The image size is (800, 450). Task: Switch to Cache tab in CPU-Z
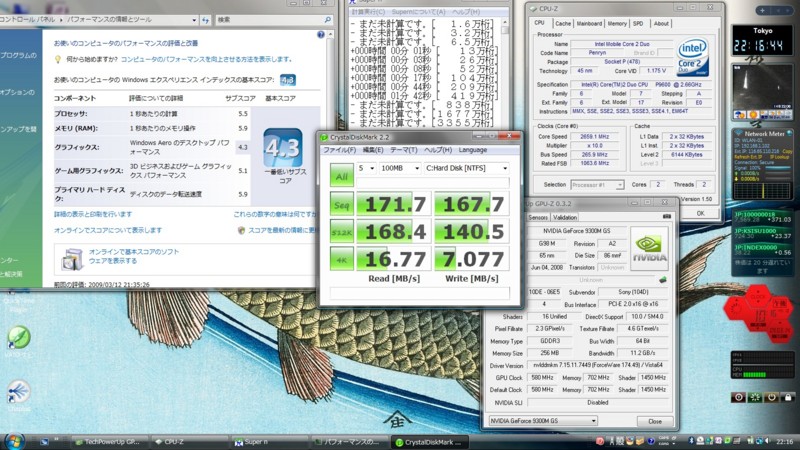tap(563, 23)
